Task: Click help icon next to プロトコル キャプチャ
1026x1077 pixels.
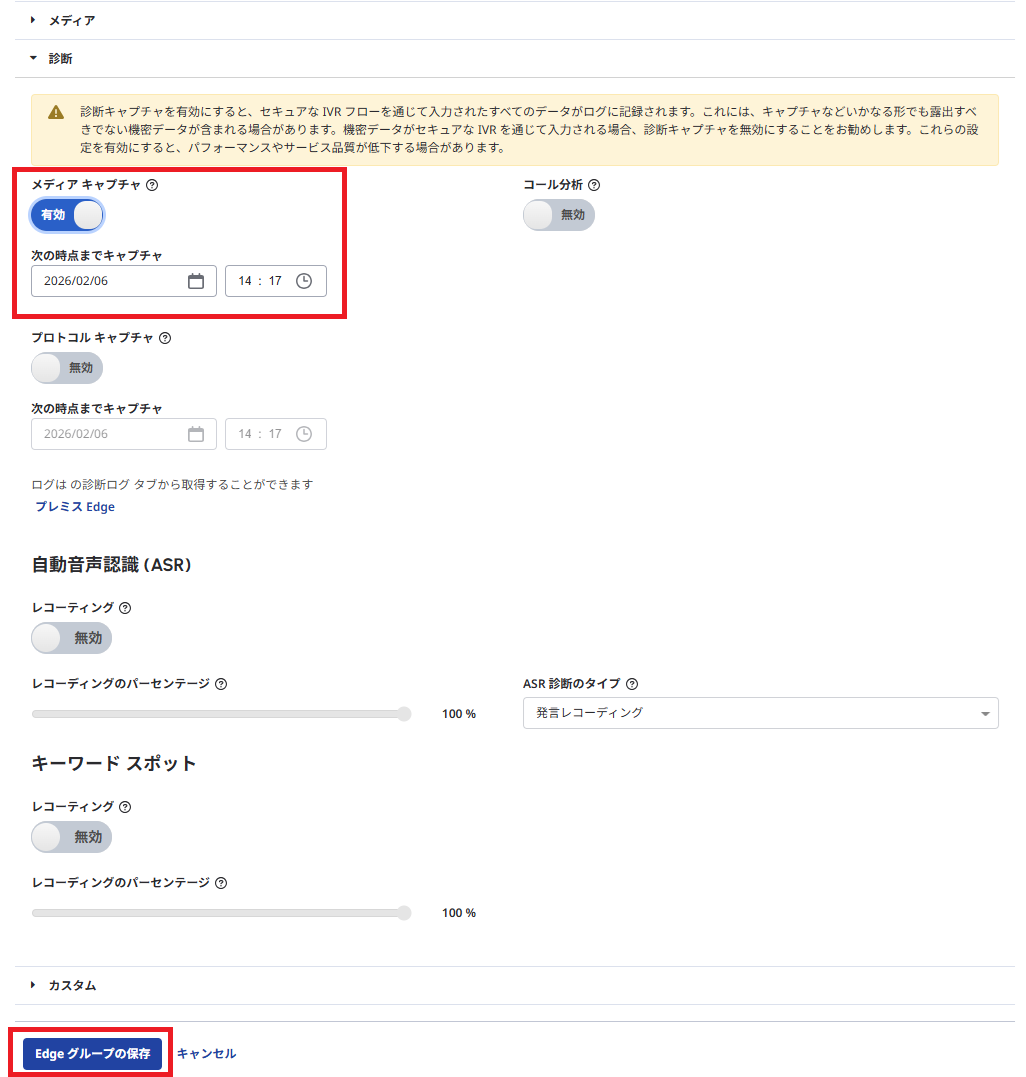Action: tap(165, 338)
